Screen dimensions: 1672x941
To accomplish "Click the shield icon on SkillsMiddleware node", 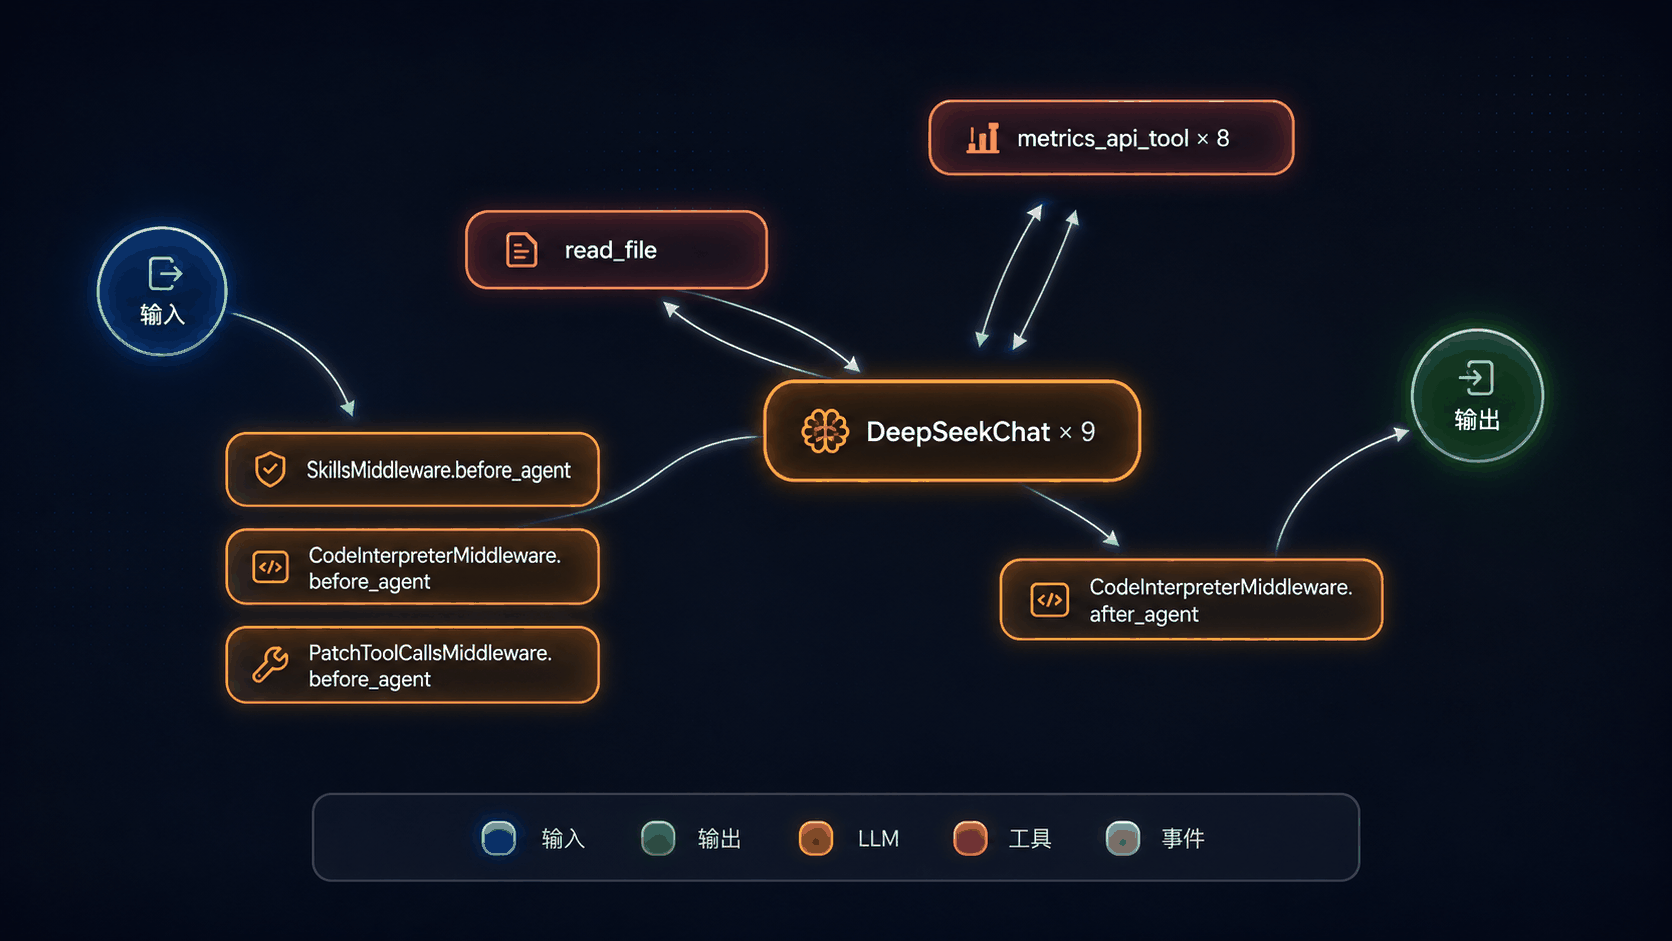I will (270, 469).
